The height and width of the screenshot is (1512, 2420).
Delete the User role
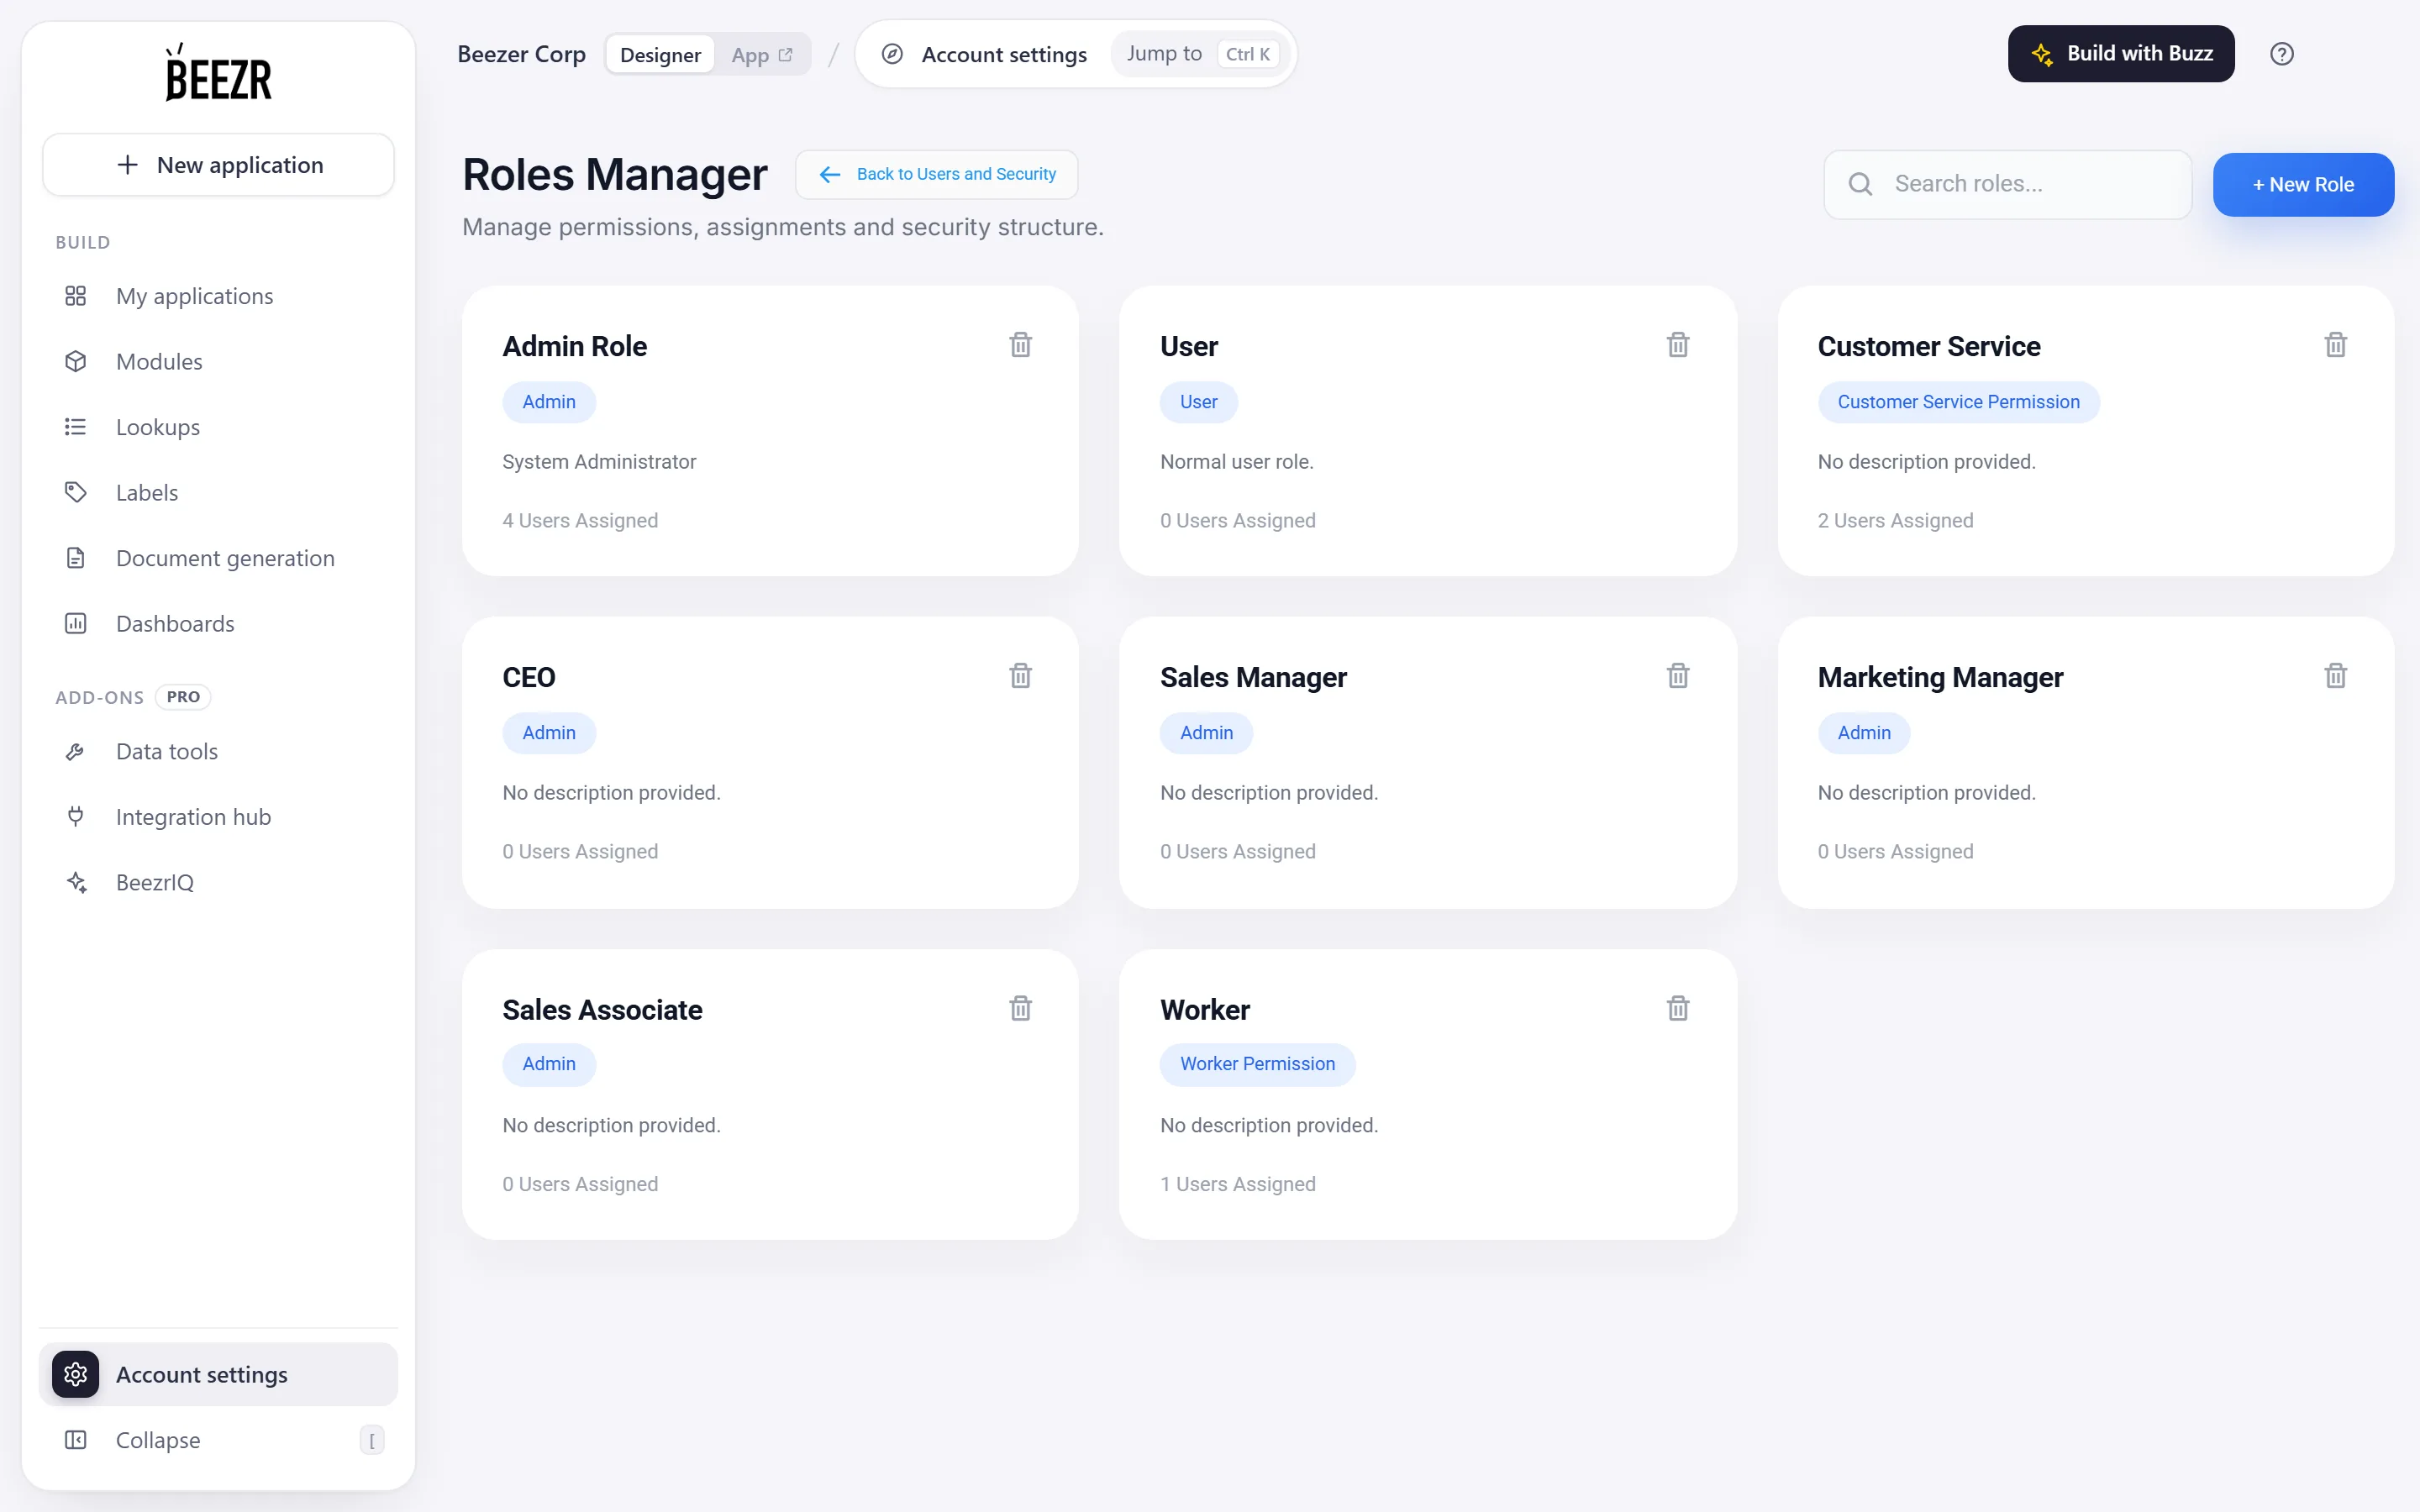1678,345
